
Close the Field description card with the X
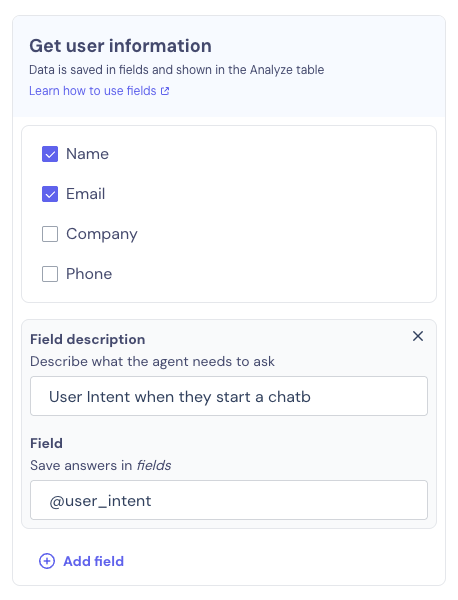pyautogui.click(x=418, y=336)
